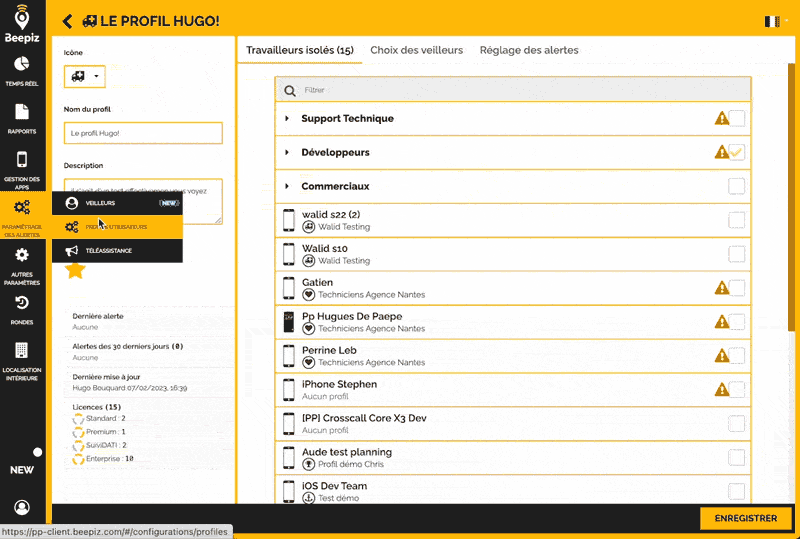Open Autres Paramètres gear icon
Screen dimensions: 800x539
click(x=22, y=256)
